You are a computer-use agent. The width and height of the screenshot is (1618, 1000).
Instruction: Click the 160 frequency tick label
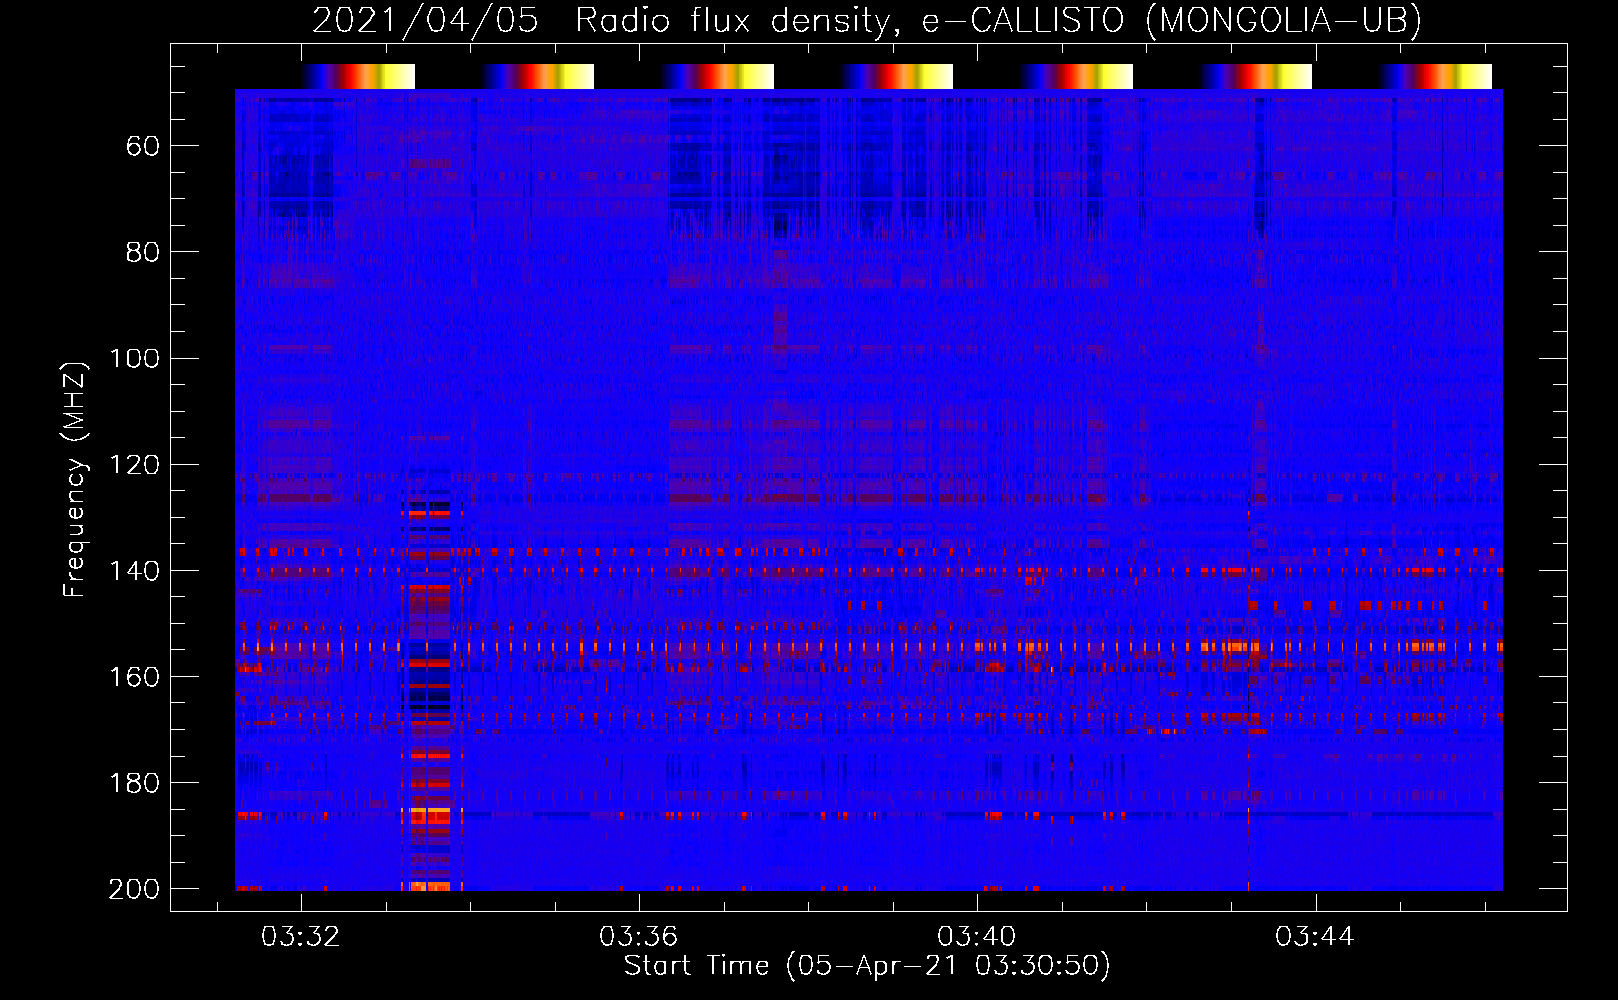click(135, 676)
